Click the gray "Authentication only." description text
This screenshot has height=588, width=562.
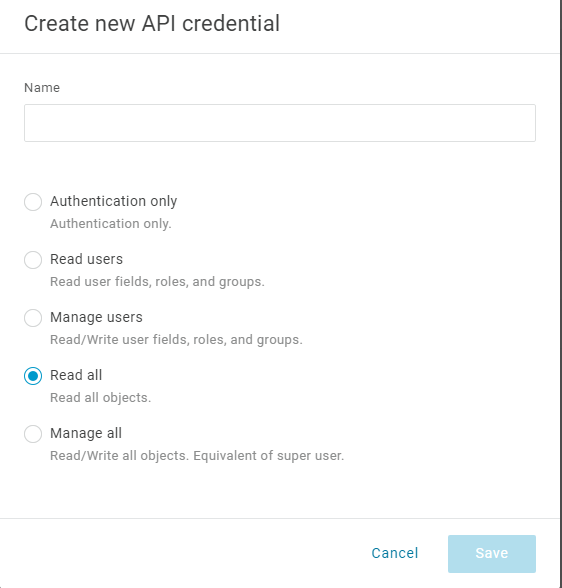click(111, 224)
